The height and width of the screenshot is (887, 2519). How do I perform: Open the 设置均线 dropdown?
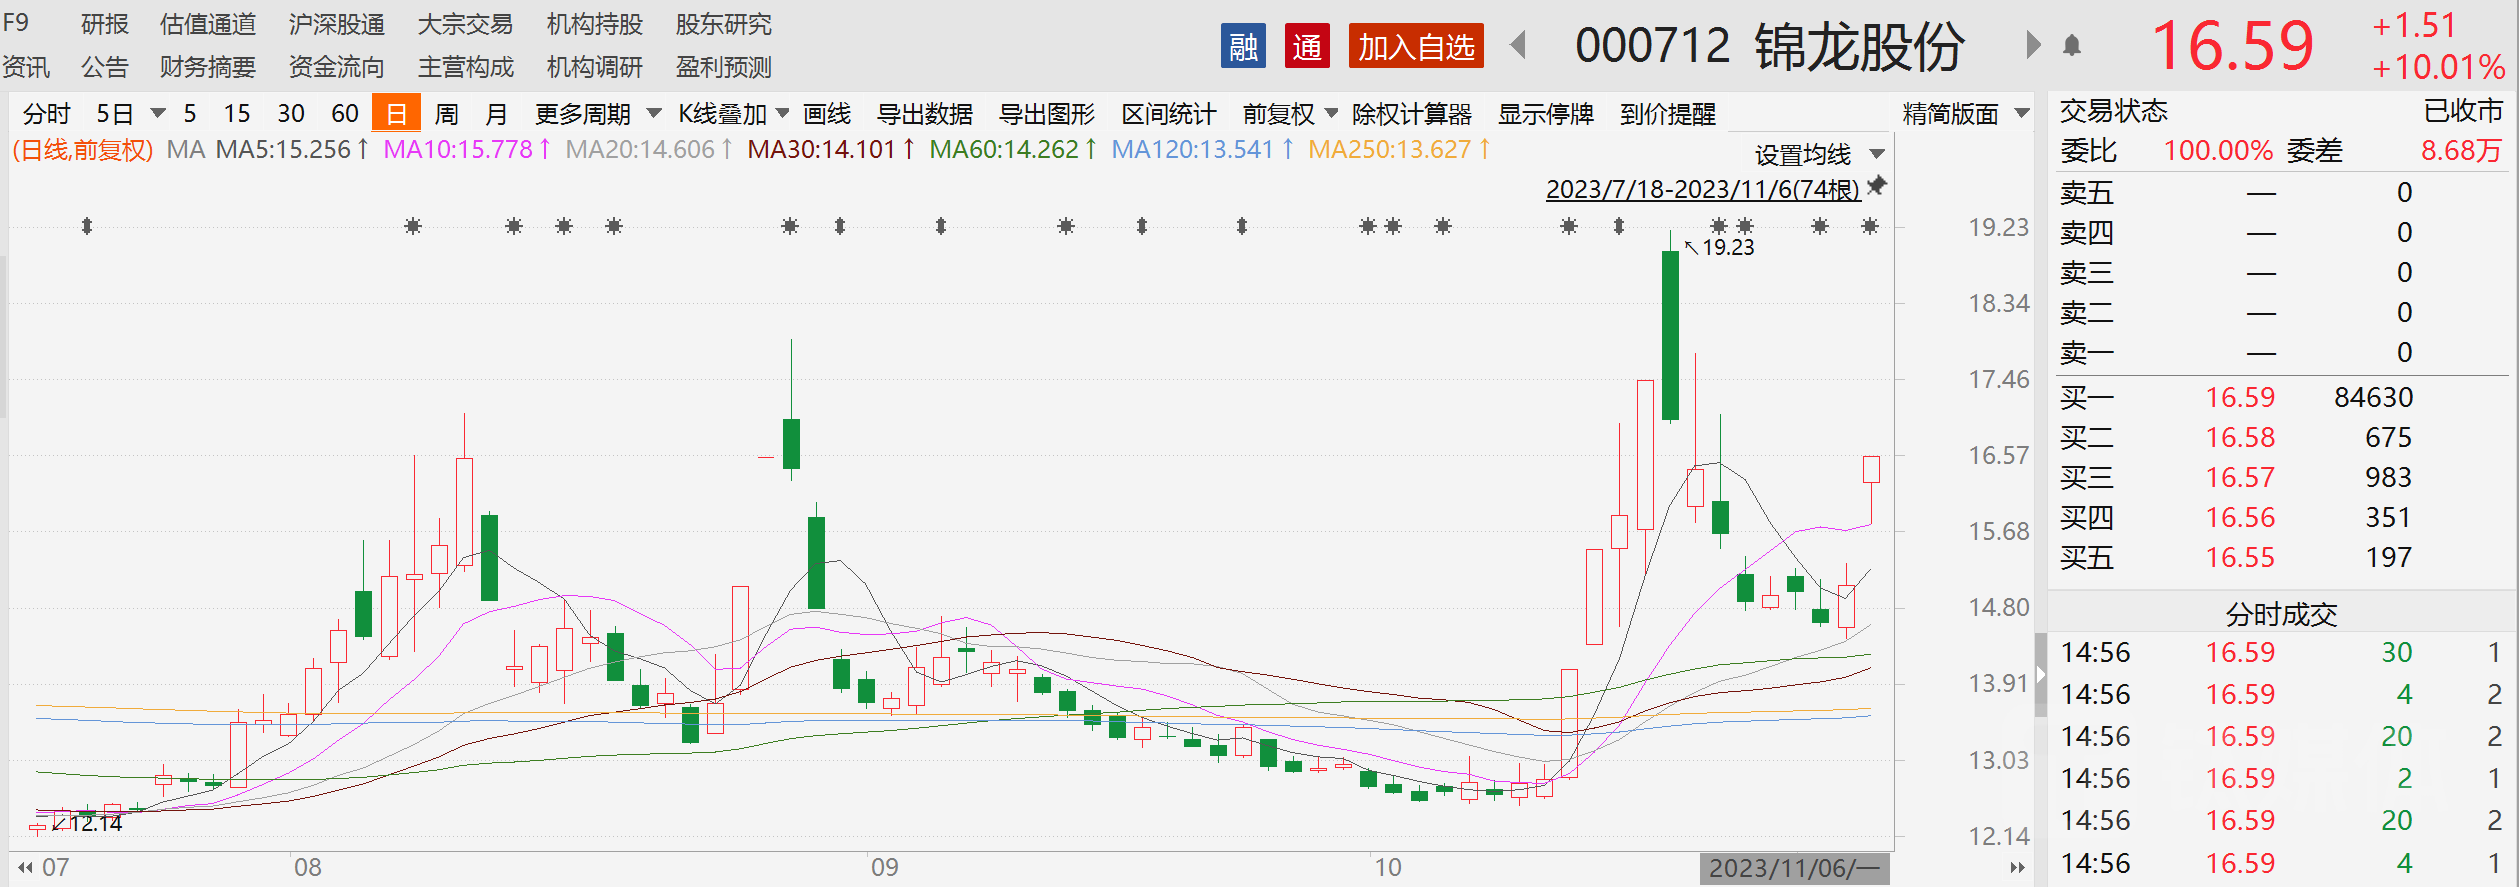1819,155
